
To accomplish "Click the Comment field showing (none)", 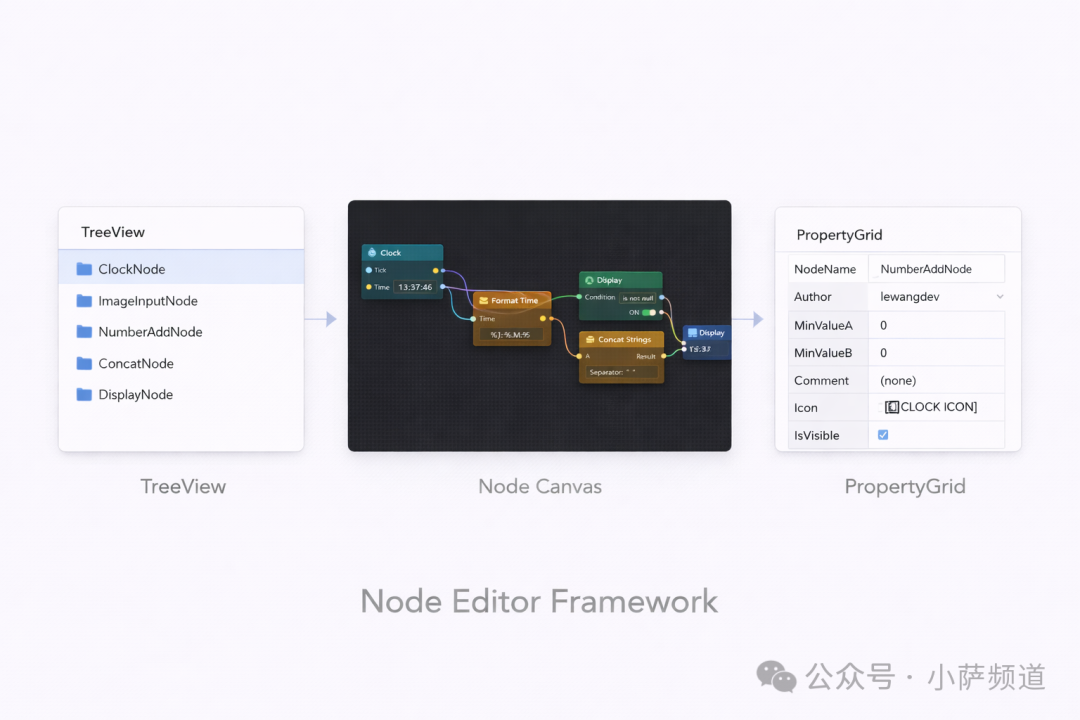I will click(x=937, y=380).
